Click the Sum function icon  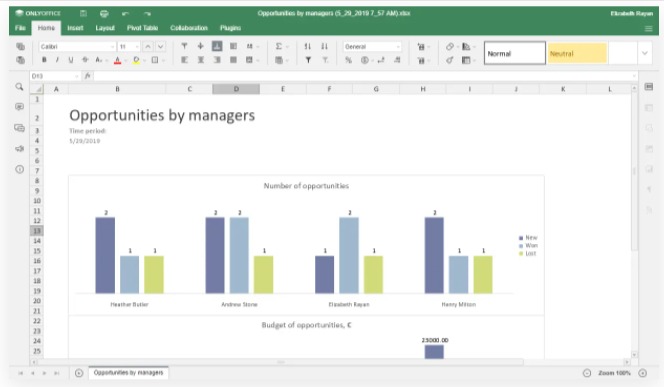click(x=279, y=46)
